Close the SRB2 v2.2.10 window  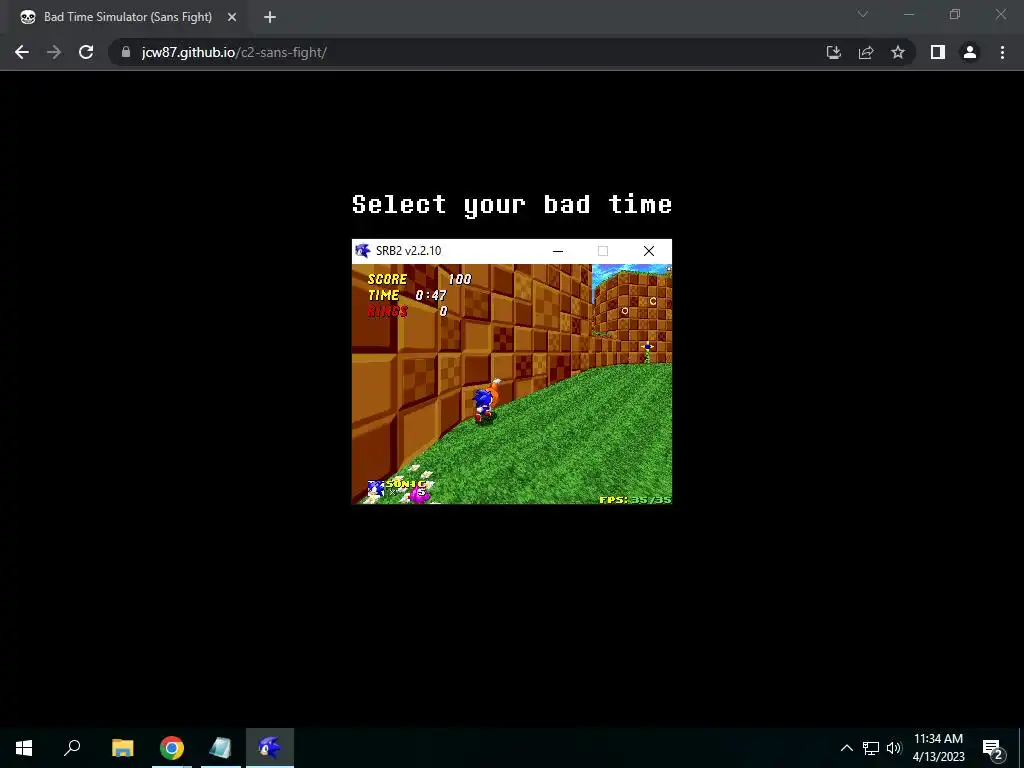pyautogui.click(x=648, y=251)
